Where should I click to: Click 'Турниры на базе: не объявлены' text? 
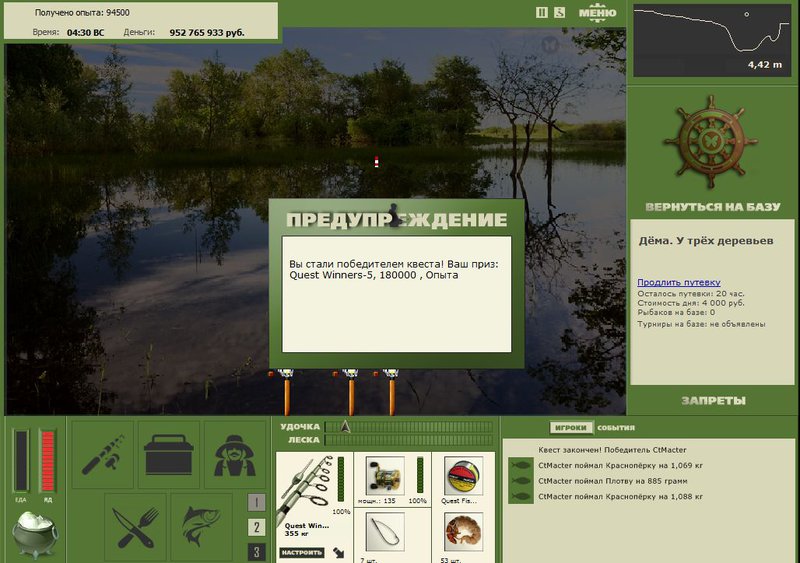click(x=701, y=324)
